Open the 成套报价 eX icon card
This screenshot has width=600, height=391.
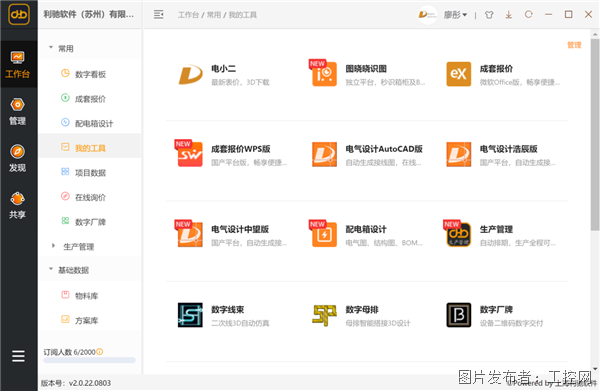[458, 74]
